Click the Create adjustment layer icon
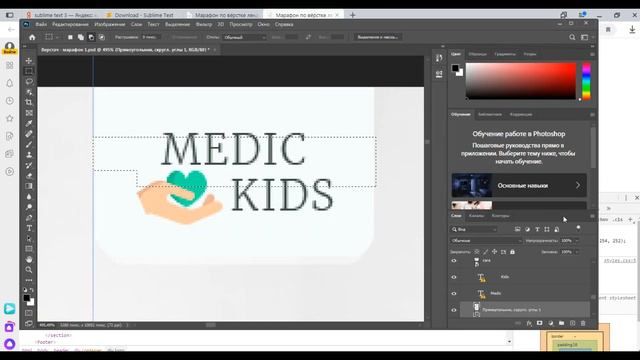 [x=551, y=323]
